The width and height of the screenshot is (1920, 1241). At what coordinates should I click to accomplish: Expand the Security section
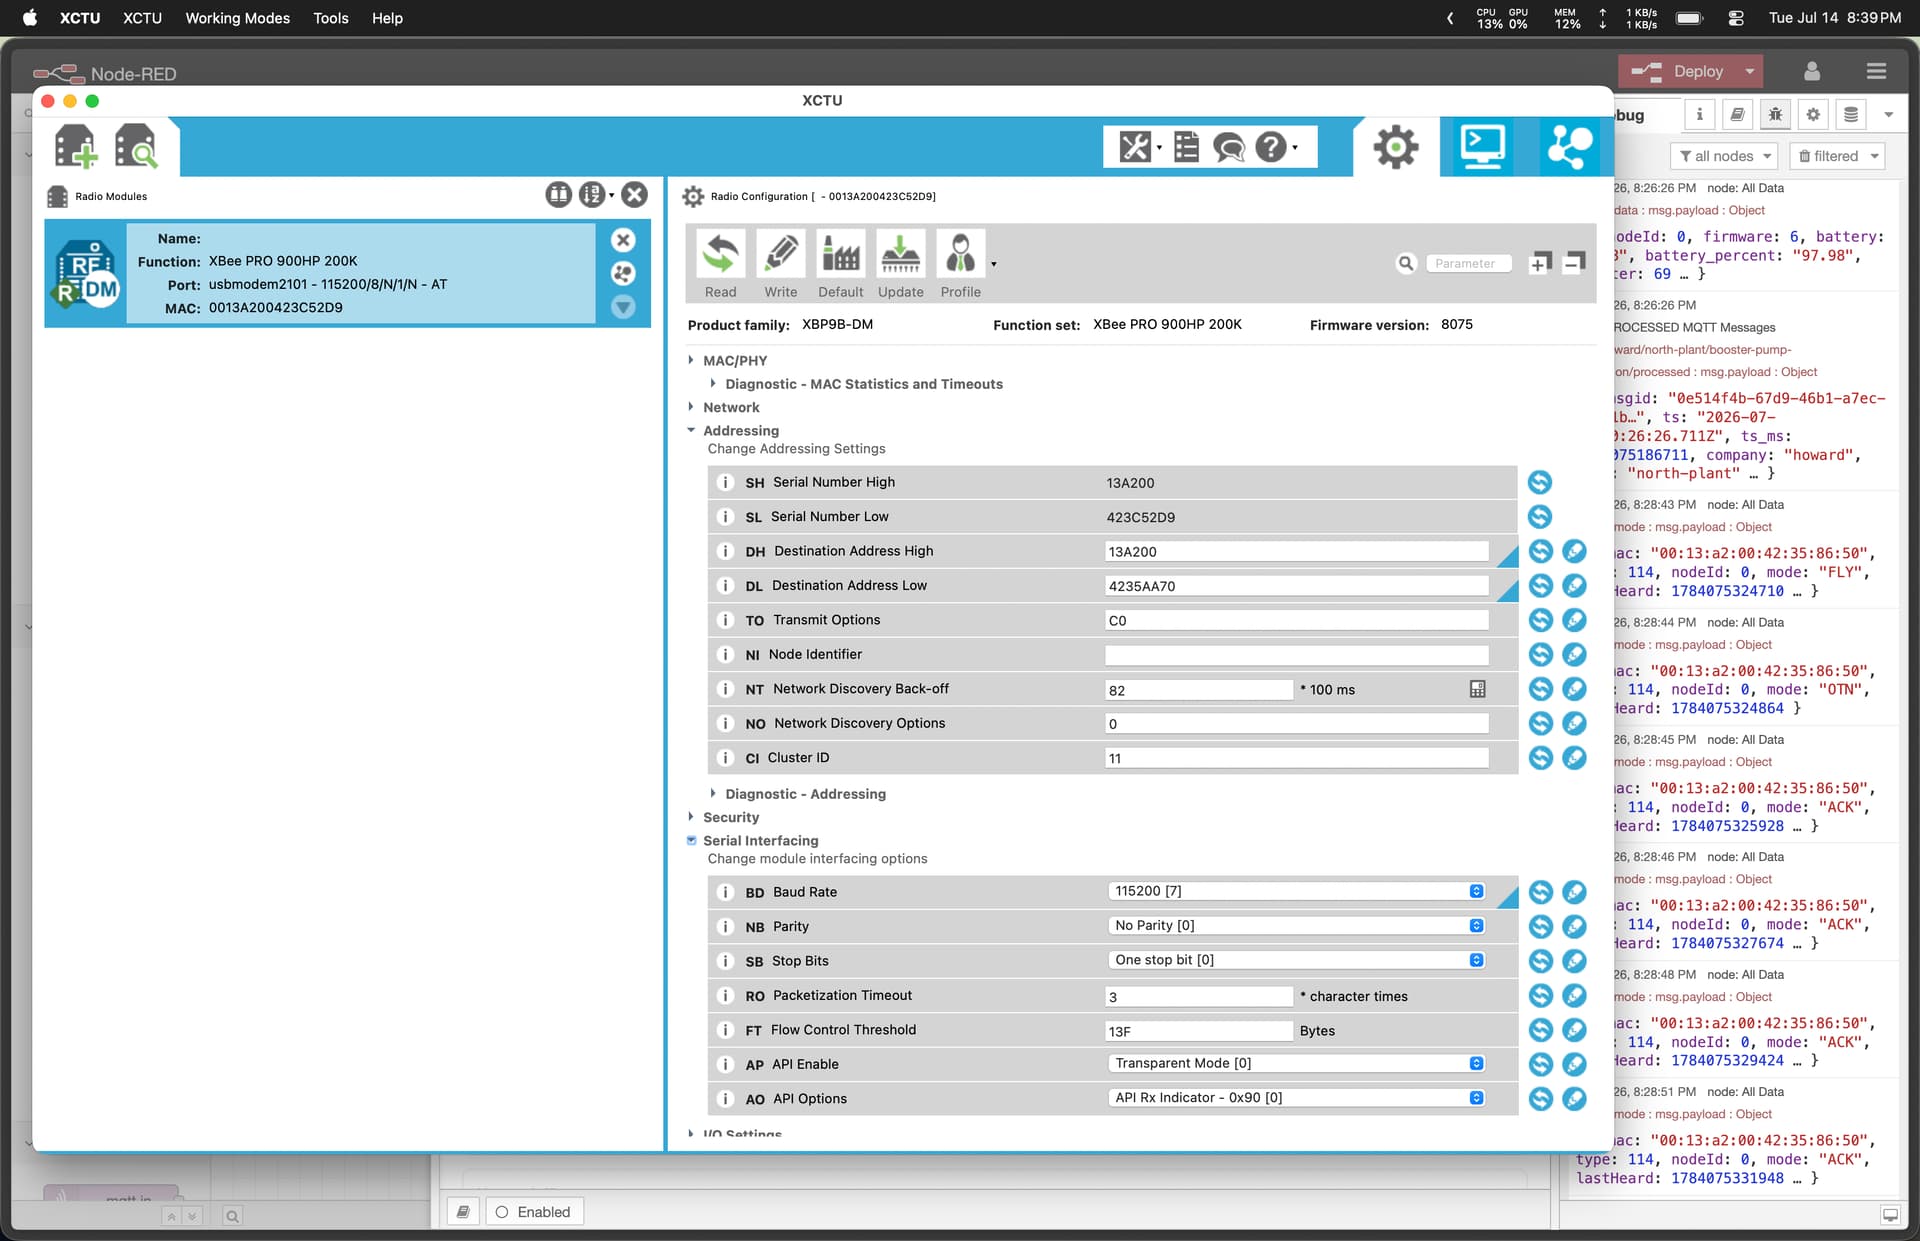[691, 817]
